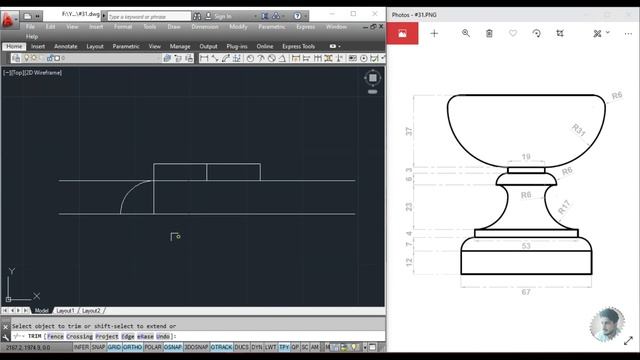The width and height of the screenshot is (640, 360).
Task: Switch to the Layout2 tab
Action: 91,311
